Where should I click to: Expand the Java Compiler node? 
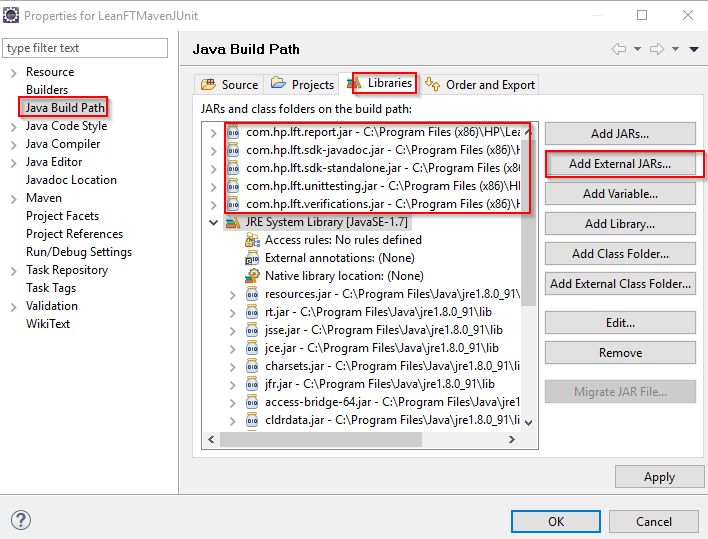[14, 145]
